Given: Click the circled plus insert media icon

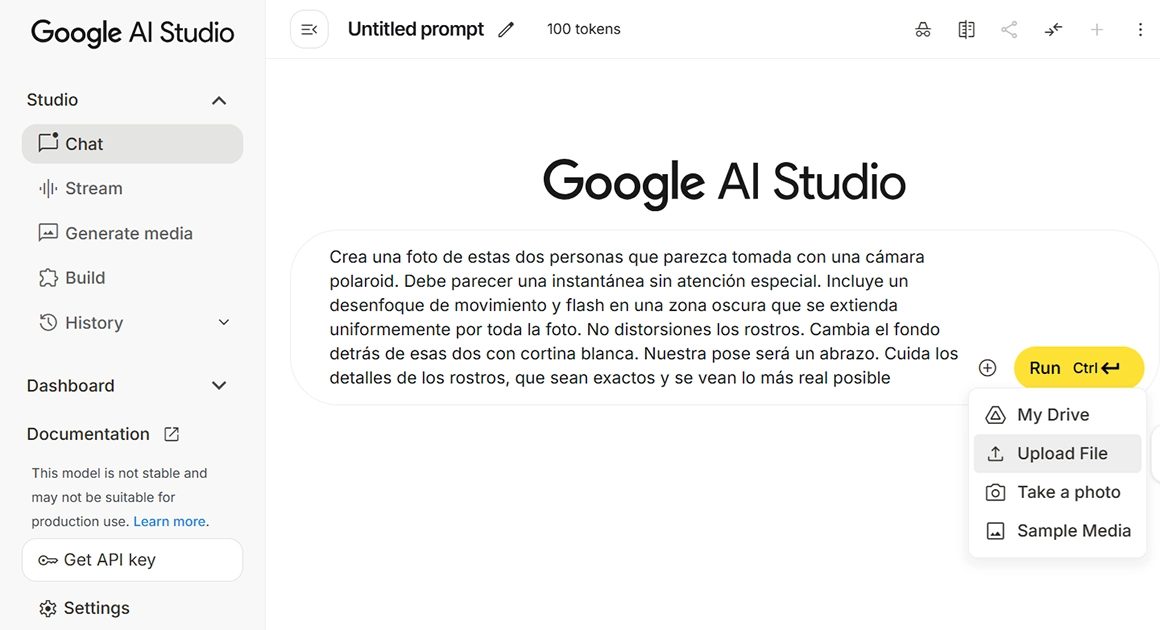Looking at the screenshot, I should (x=988, y=368).
